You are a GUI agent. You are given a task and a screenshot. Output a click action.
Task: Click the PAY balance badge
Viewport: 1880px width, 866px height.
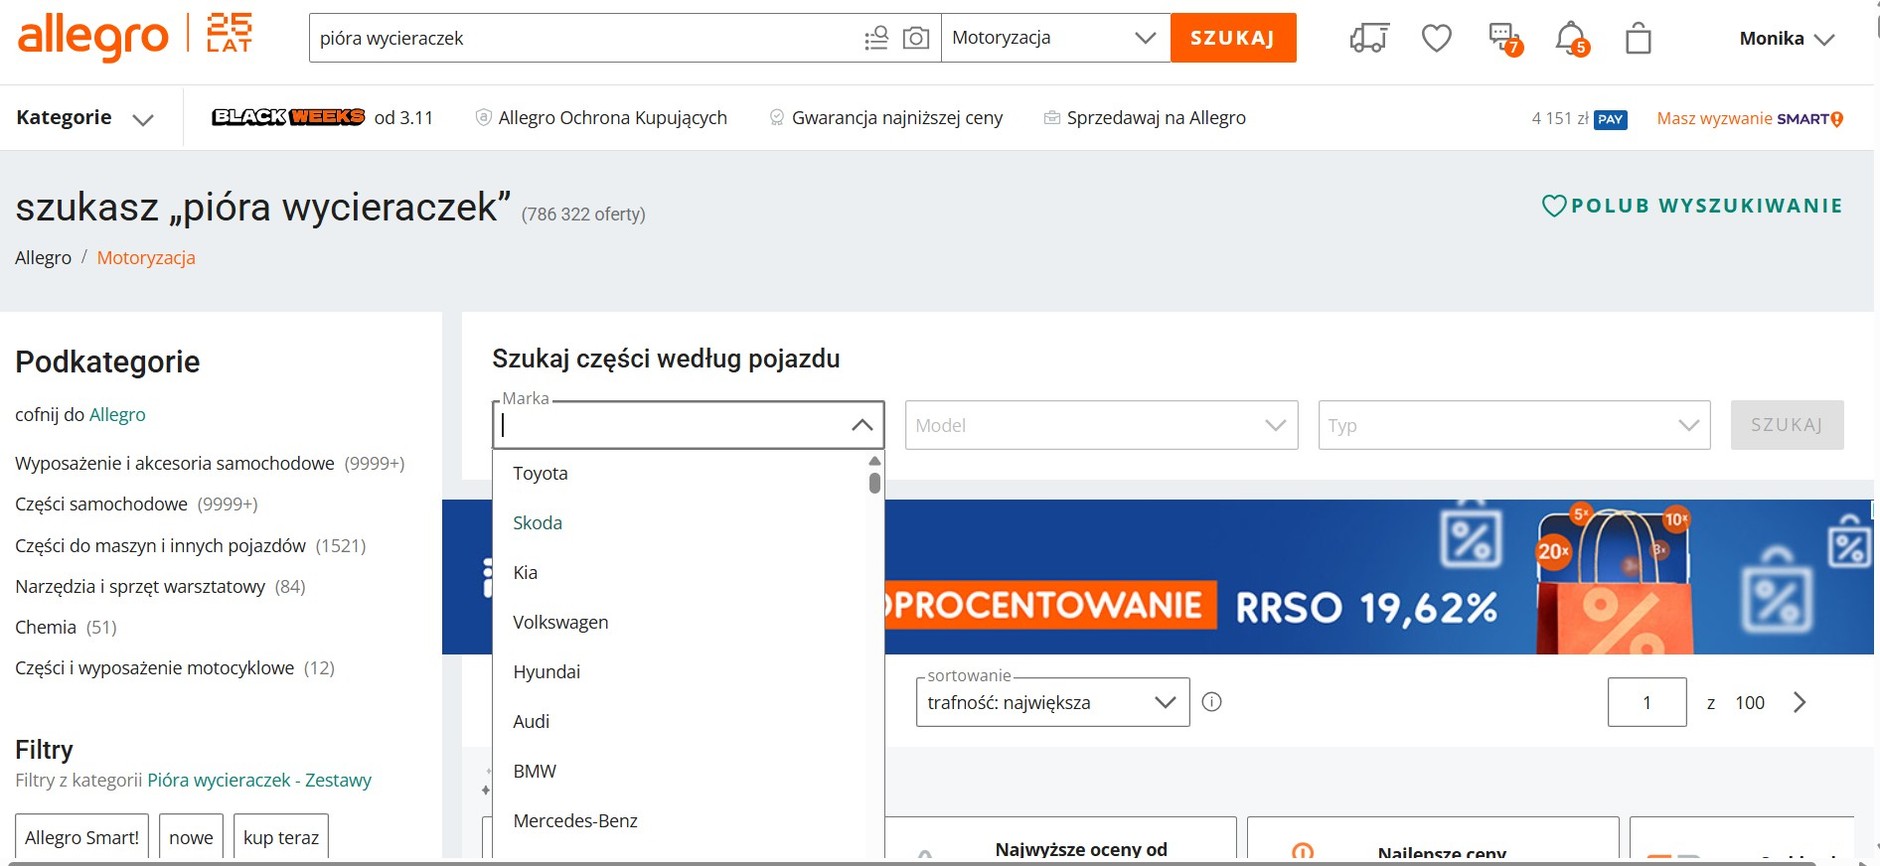click(1610, 119)
